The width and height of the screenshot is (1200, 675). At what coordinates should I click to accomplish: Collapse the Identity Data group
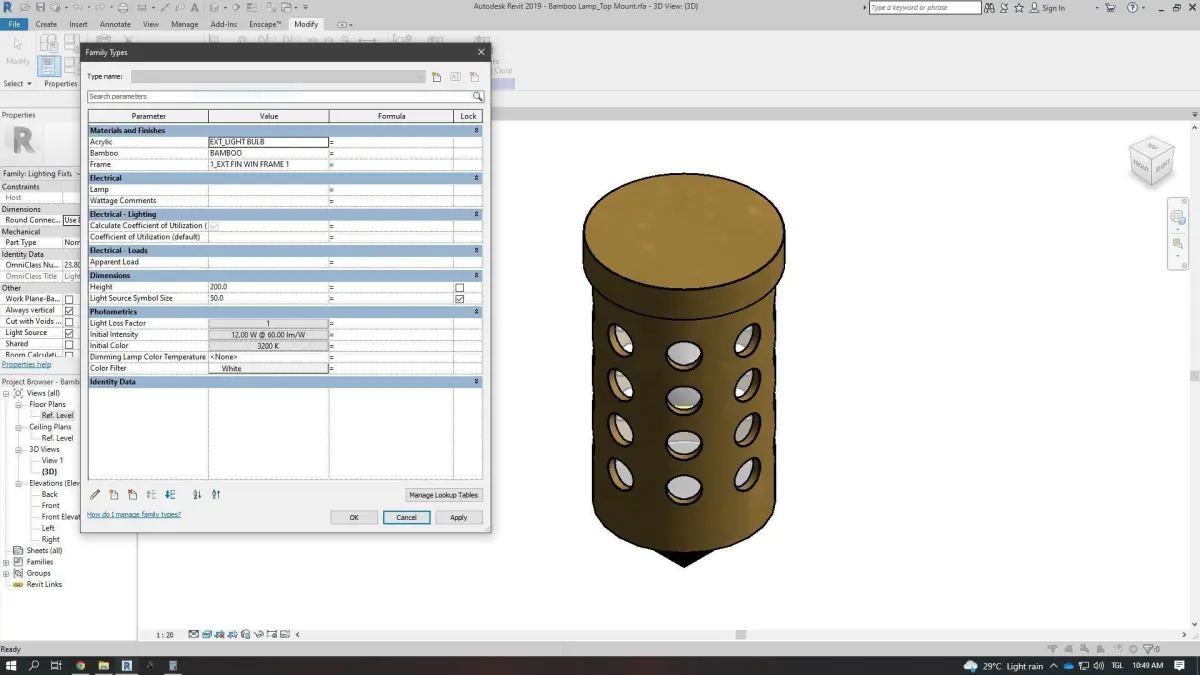pos(476,382)
